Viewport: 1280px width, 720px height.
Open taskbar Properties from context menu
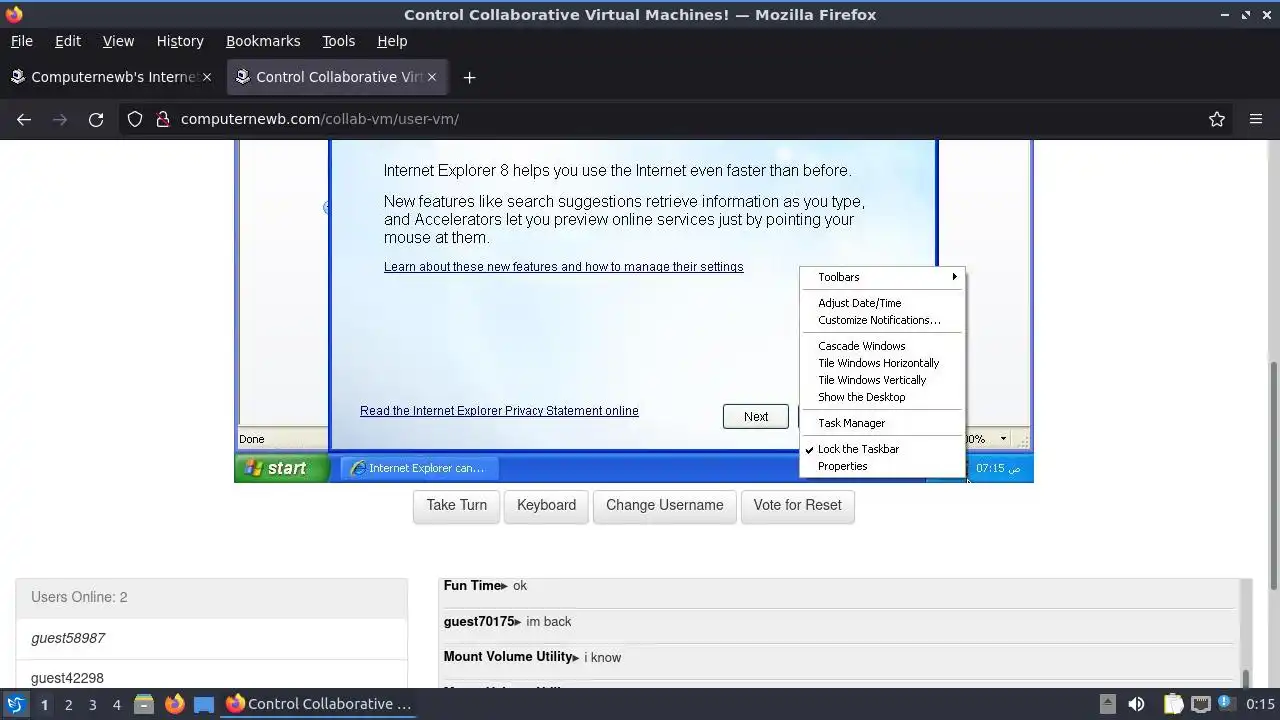click(x=882, y=466)
